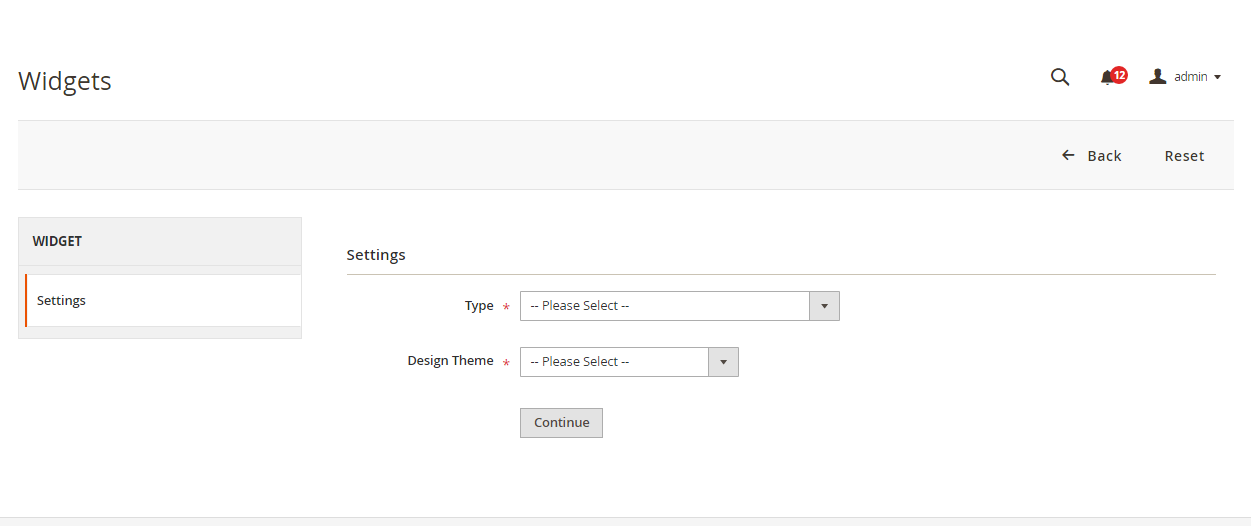Click the left arrow icon beside Back
Viewport: 1251px width, 526px height.
pyautogui.click(x=1068, y=156)
